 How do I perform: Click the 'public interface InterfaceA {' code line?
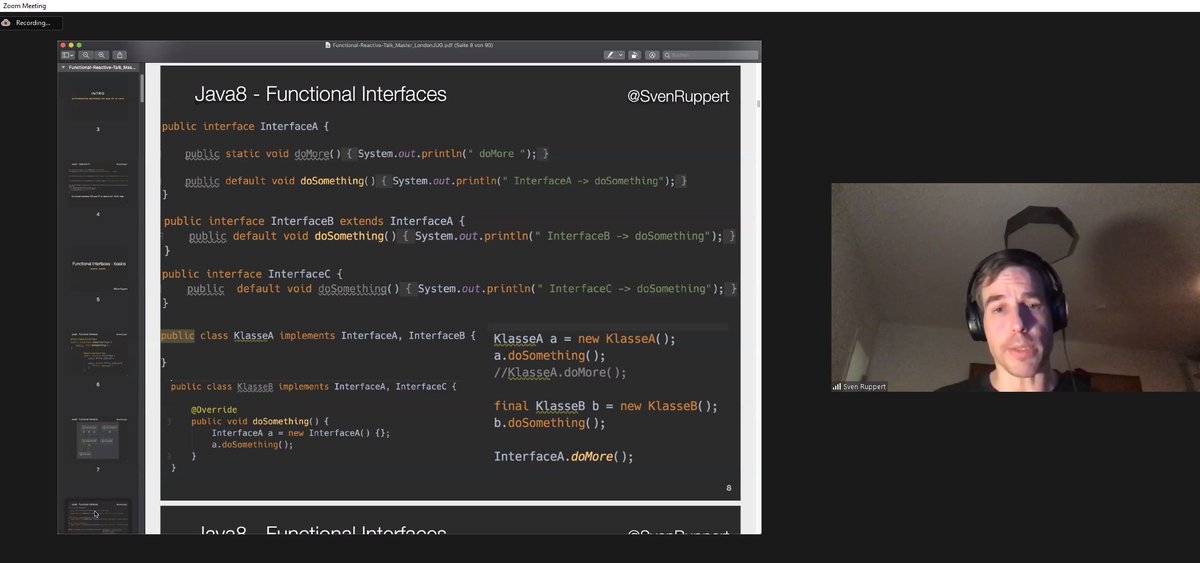(x=245, y=127)
